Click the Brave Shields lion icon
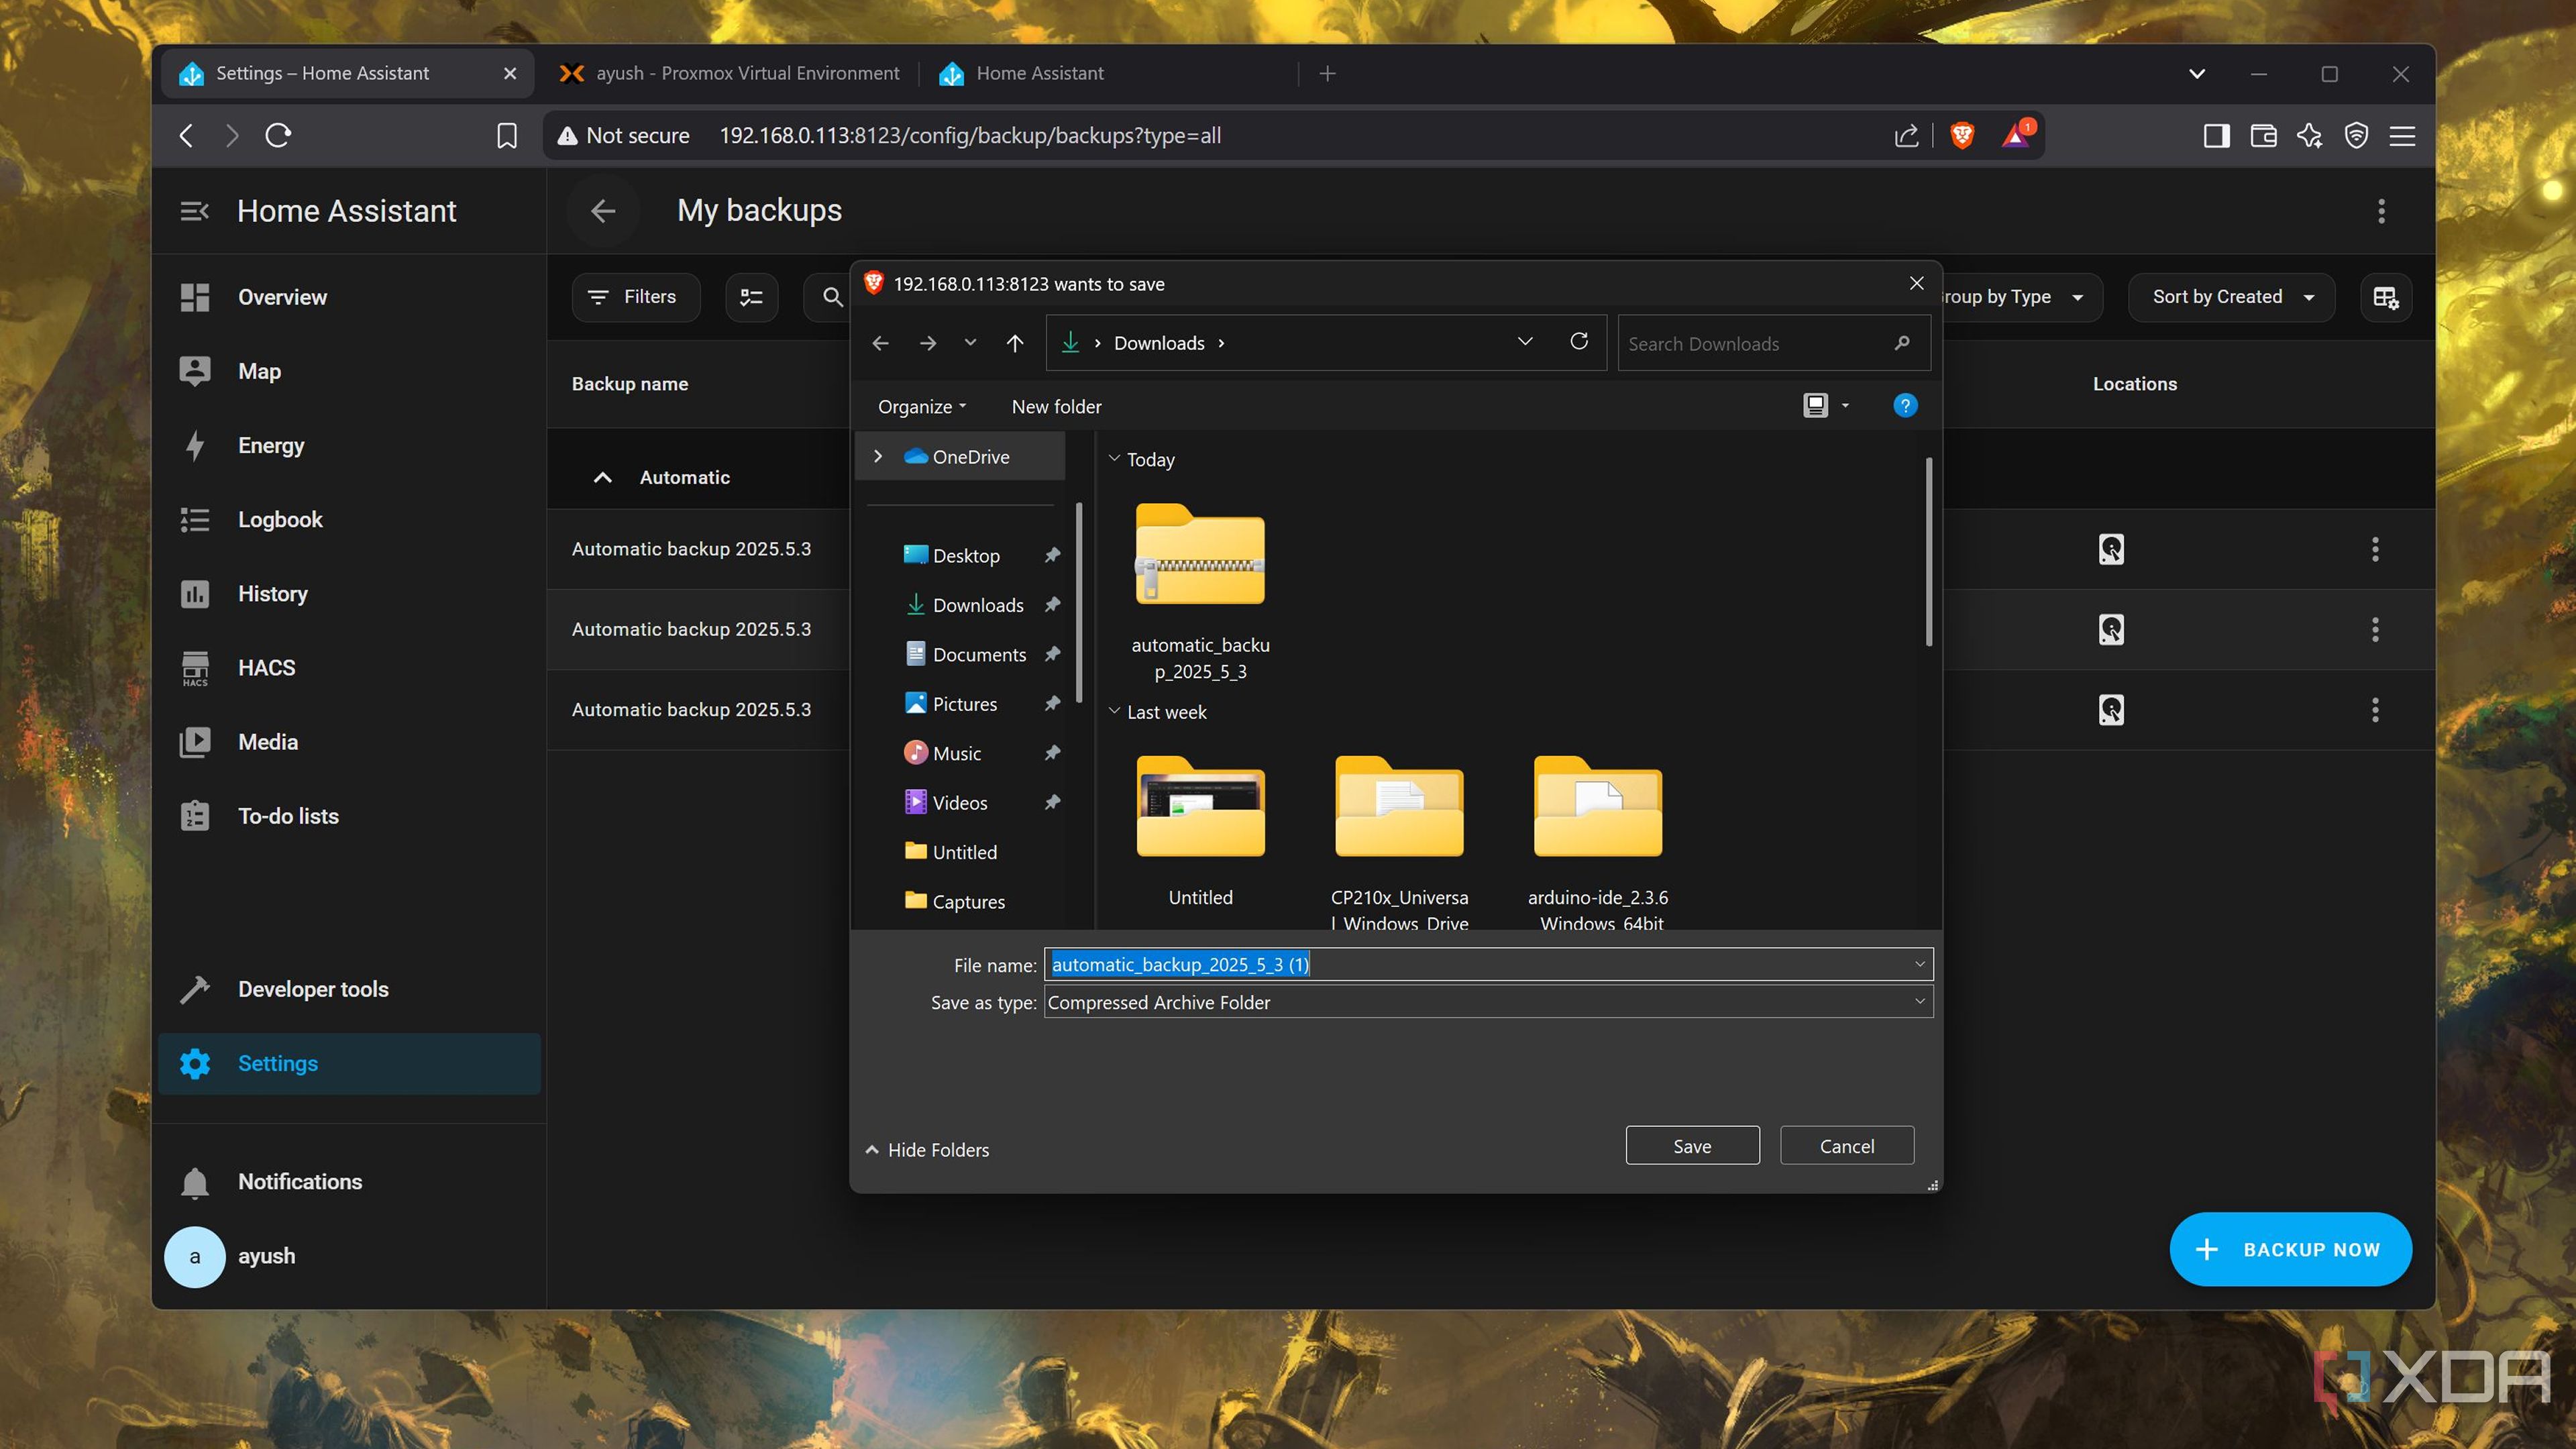This screenshot has width=2576, height=1449. coord(1962,136)
